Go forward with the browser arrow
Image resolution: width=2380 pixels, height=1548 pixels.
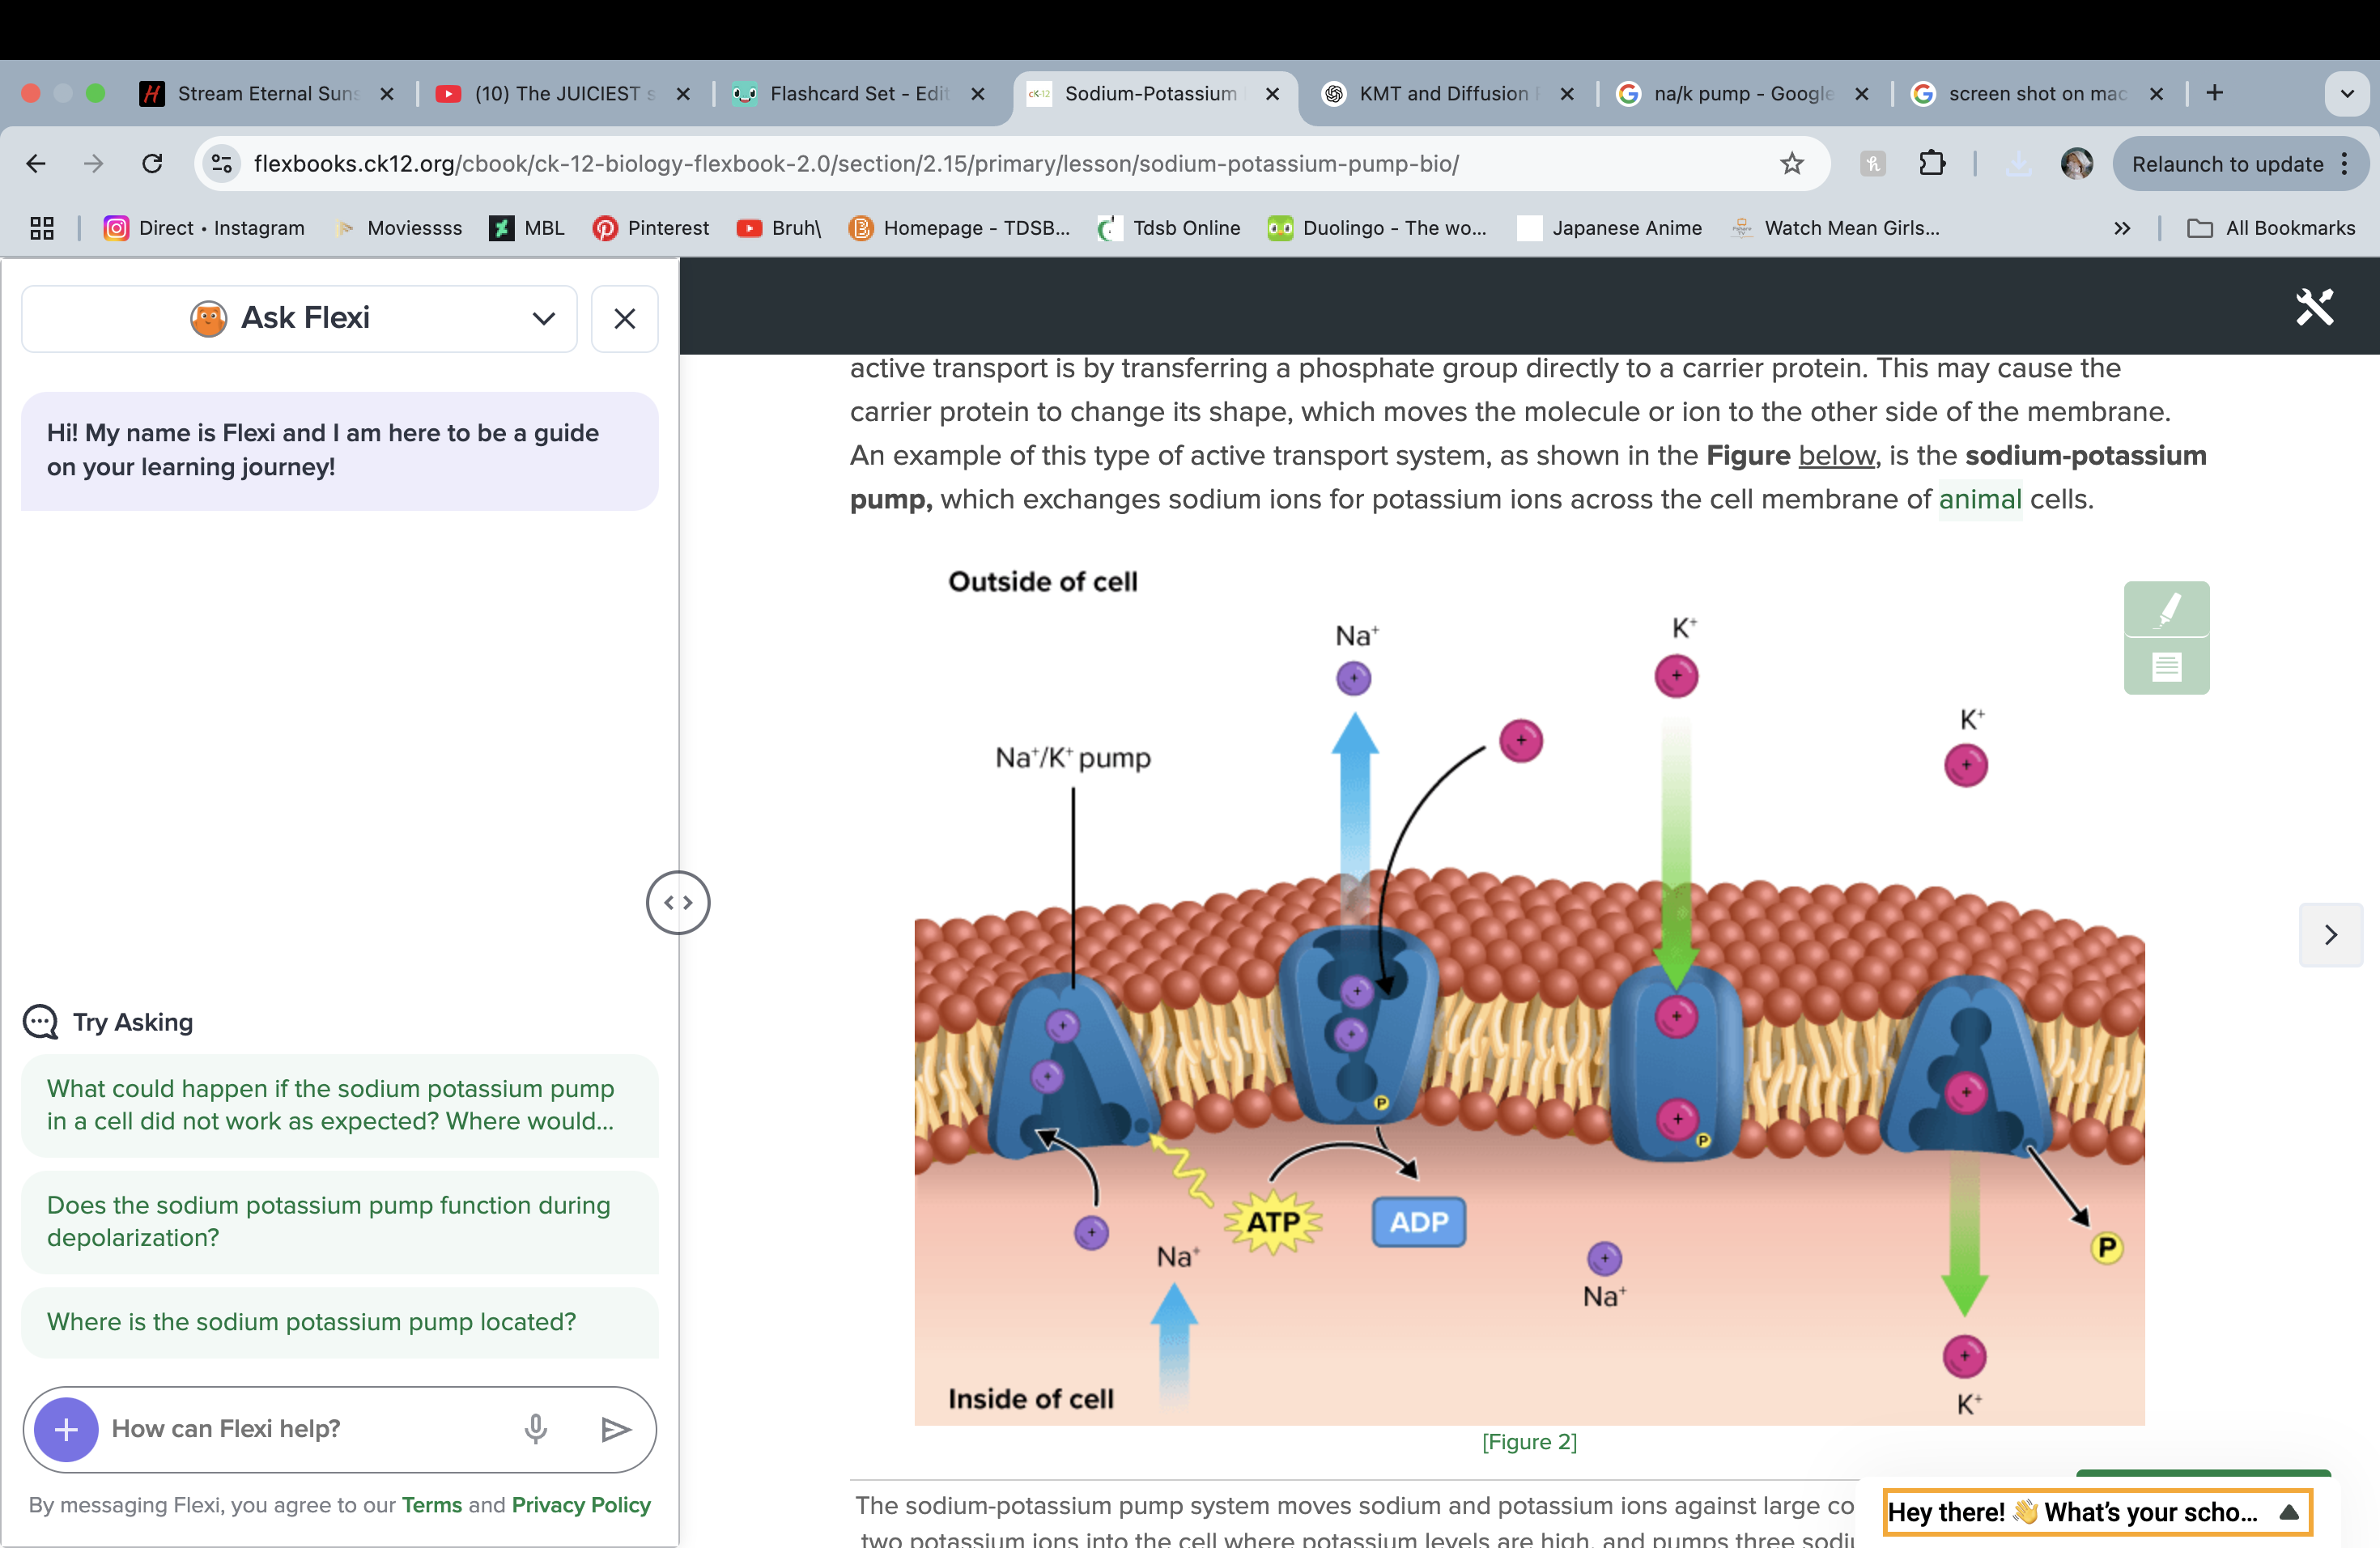pyautogui.click(x=93, y=164)
